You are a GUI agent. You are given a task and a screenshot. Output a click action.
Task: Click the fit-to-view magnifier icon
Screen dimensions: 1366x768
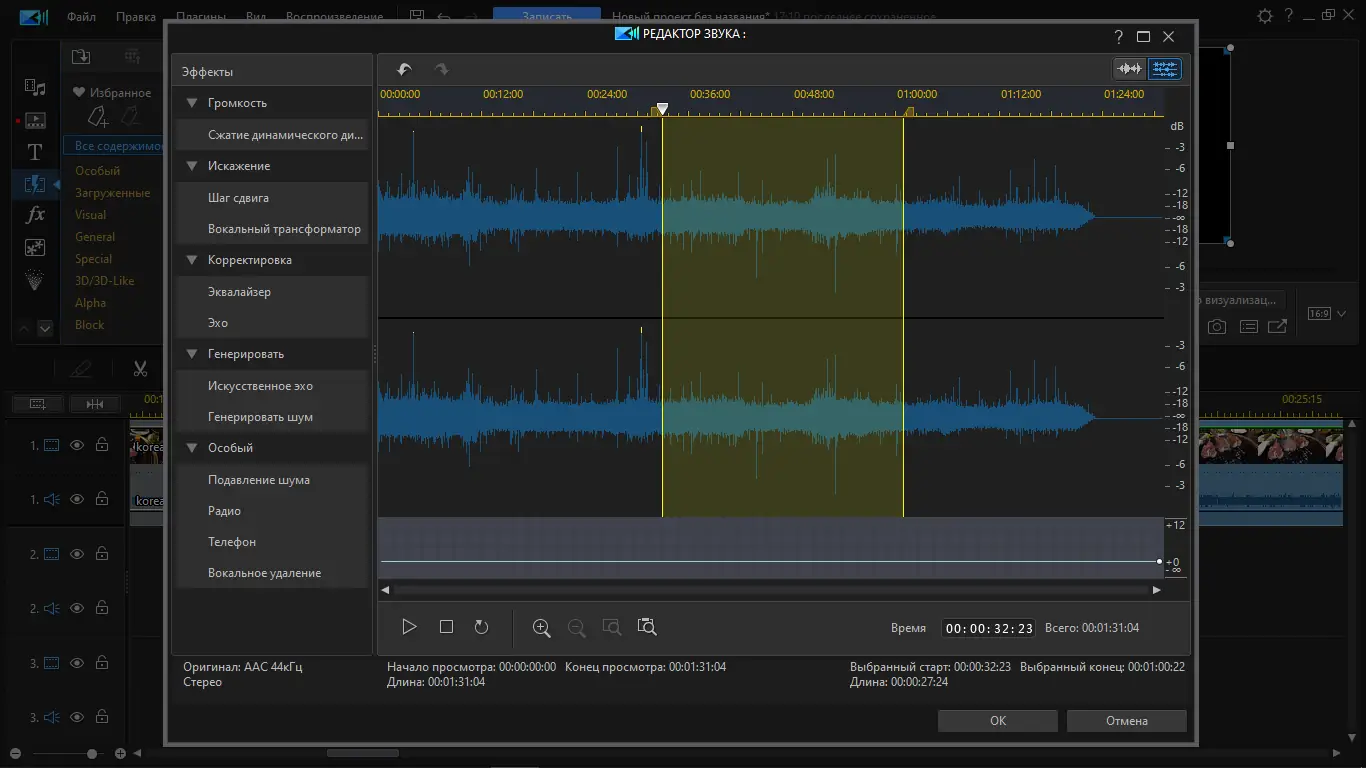point(647,627)
